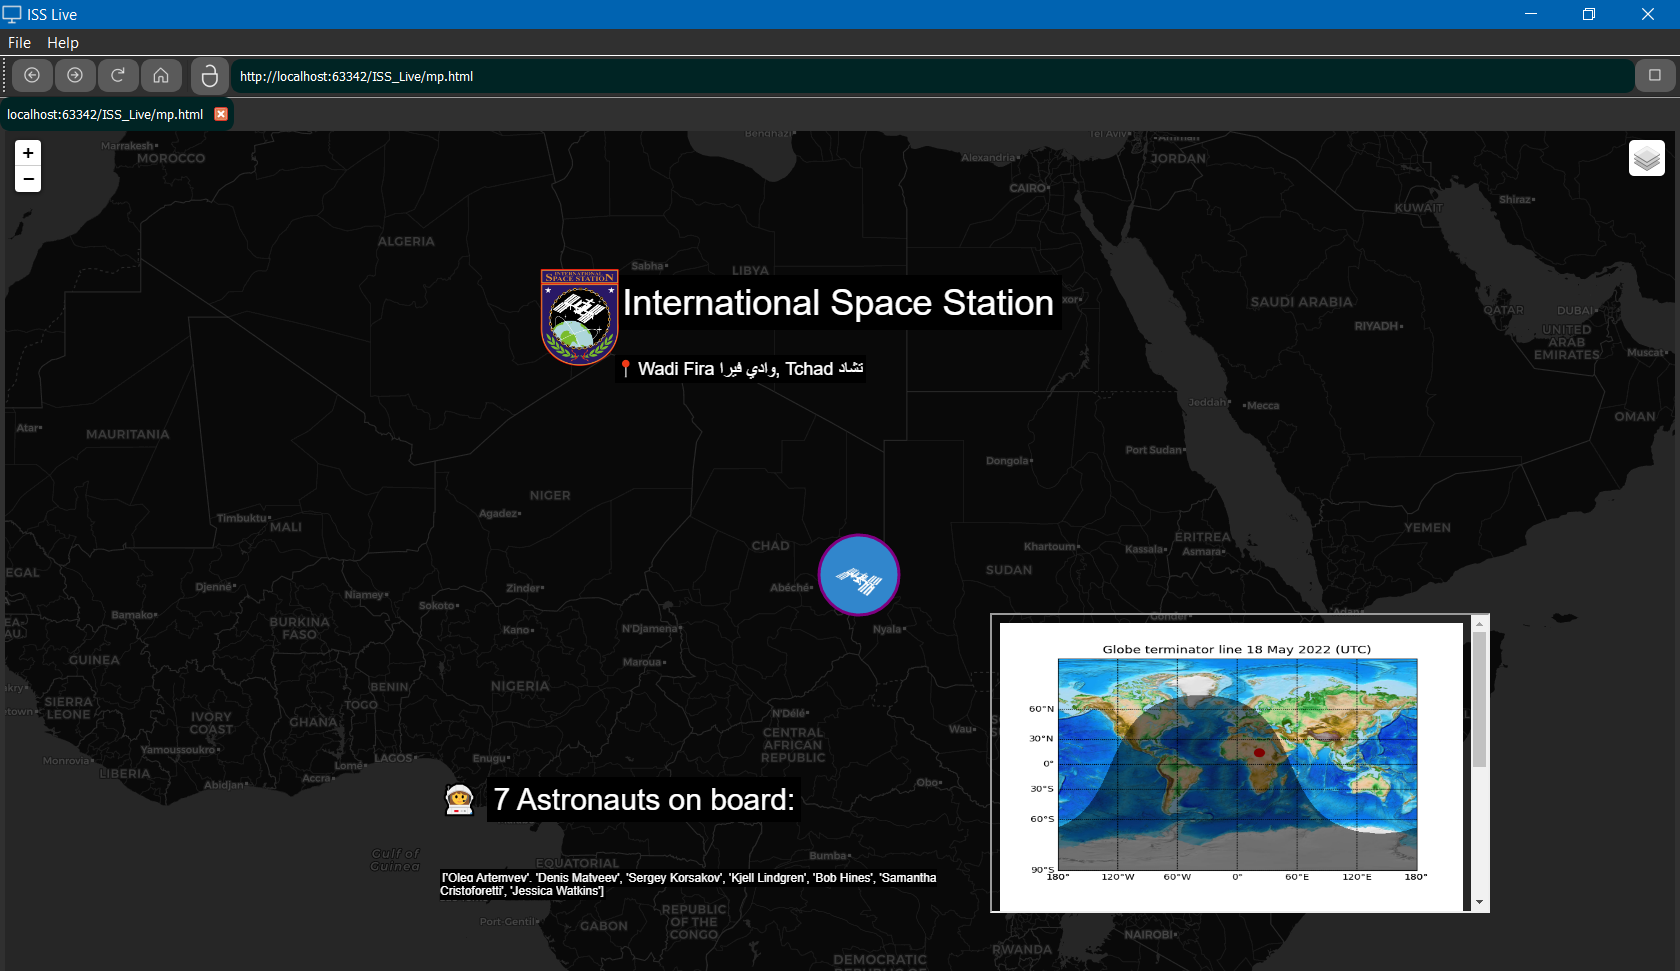Click the red location pin icon
1680x971 pixels.
[625, 369]
